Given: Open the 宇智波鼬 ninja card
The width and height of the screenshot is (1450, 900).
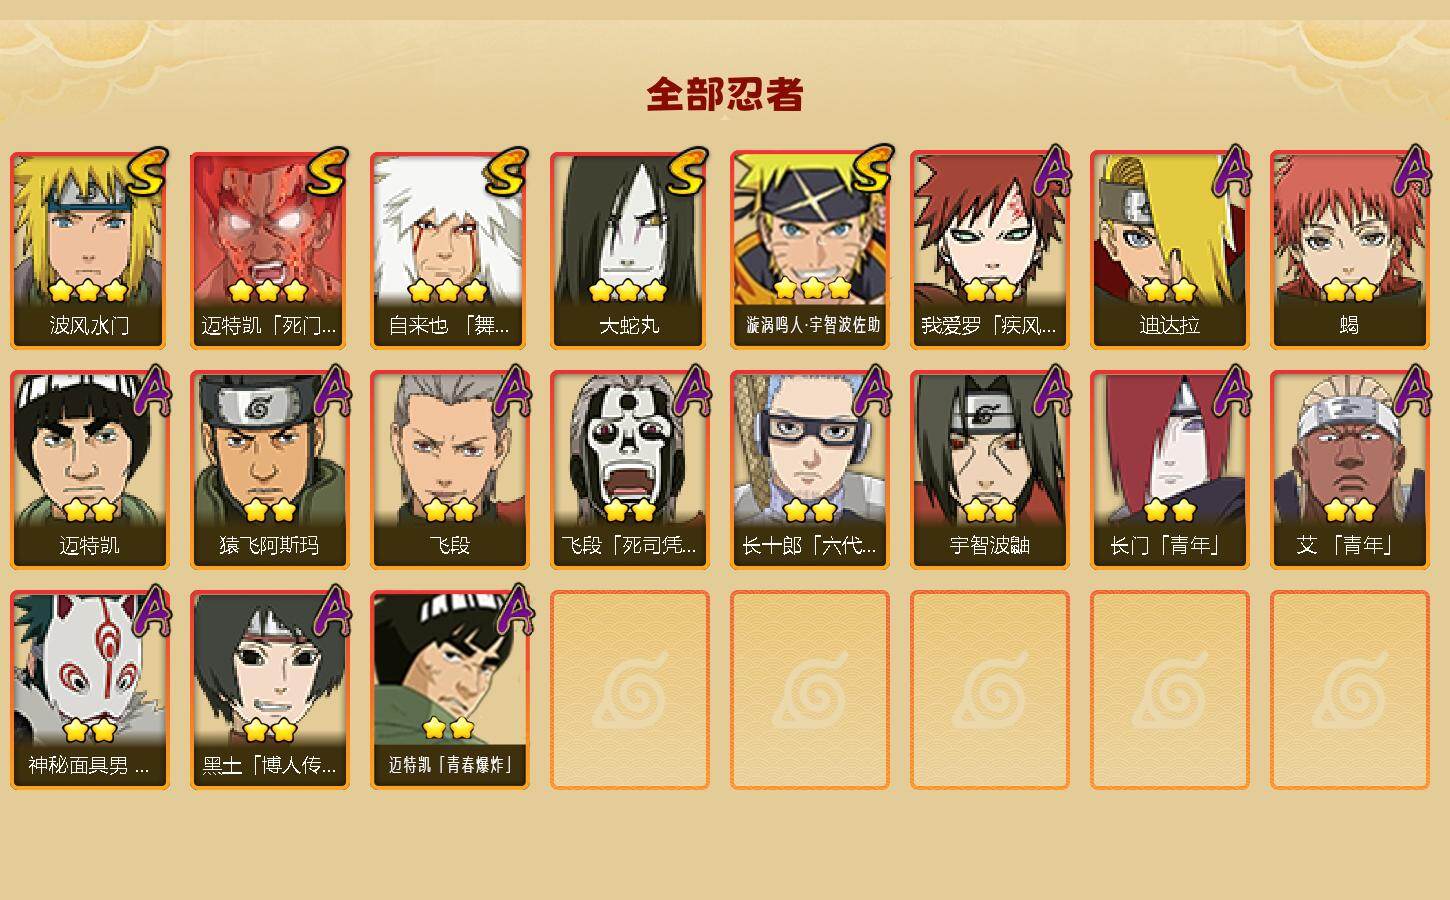Looking at the screenshot, I should (x=990, y=470).
